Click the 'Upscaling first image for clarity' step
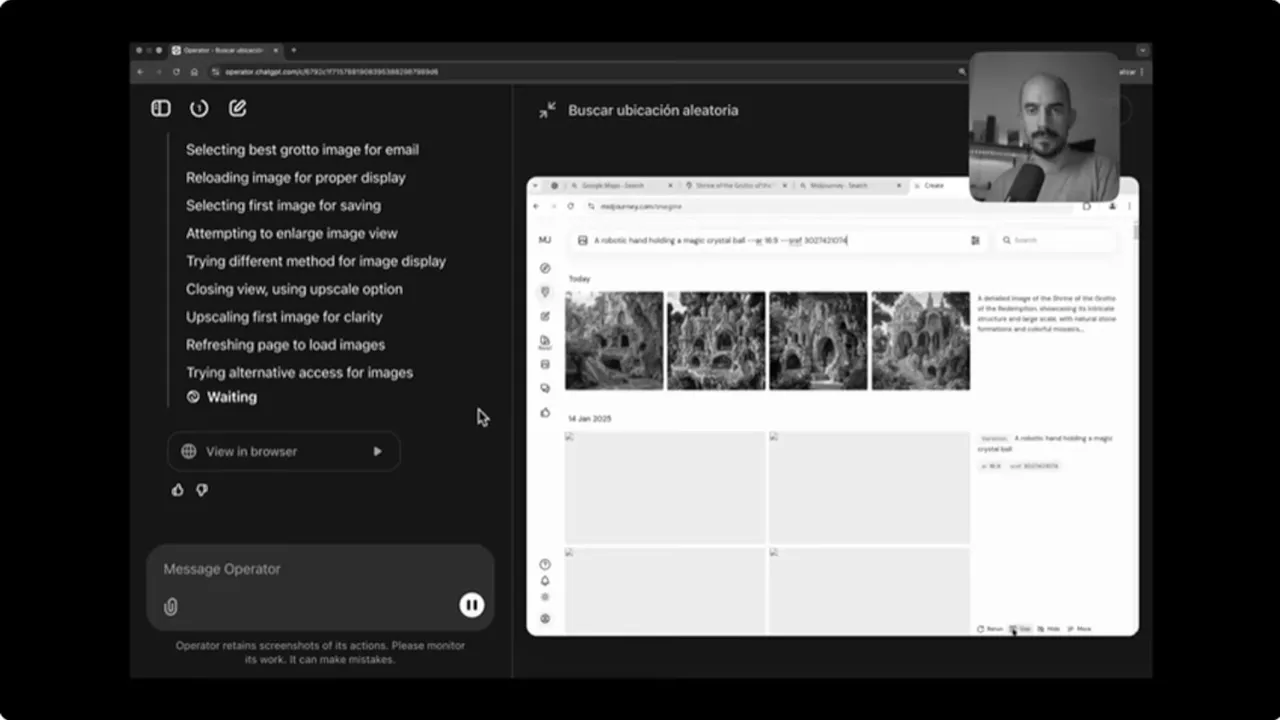Image resolution: width=1280 pixels, height=720 pixels. tap(284, 317)
